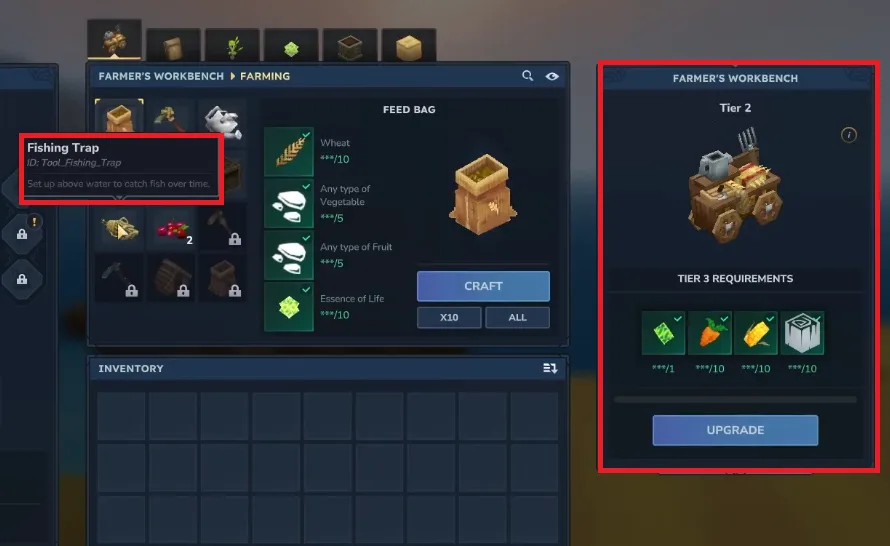Toggle the eye visibility icon in header

pyautogui.click(x=552, y=76)
